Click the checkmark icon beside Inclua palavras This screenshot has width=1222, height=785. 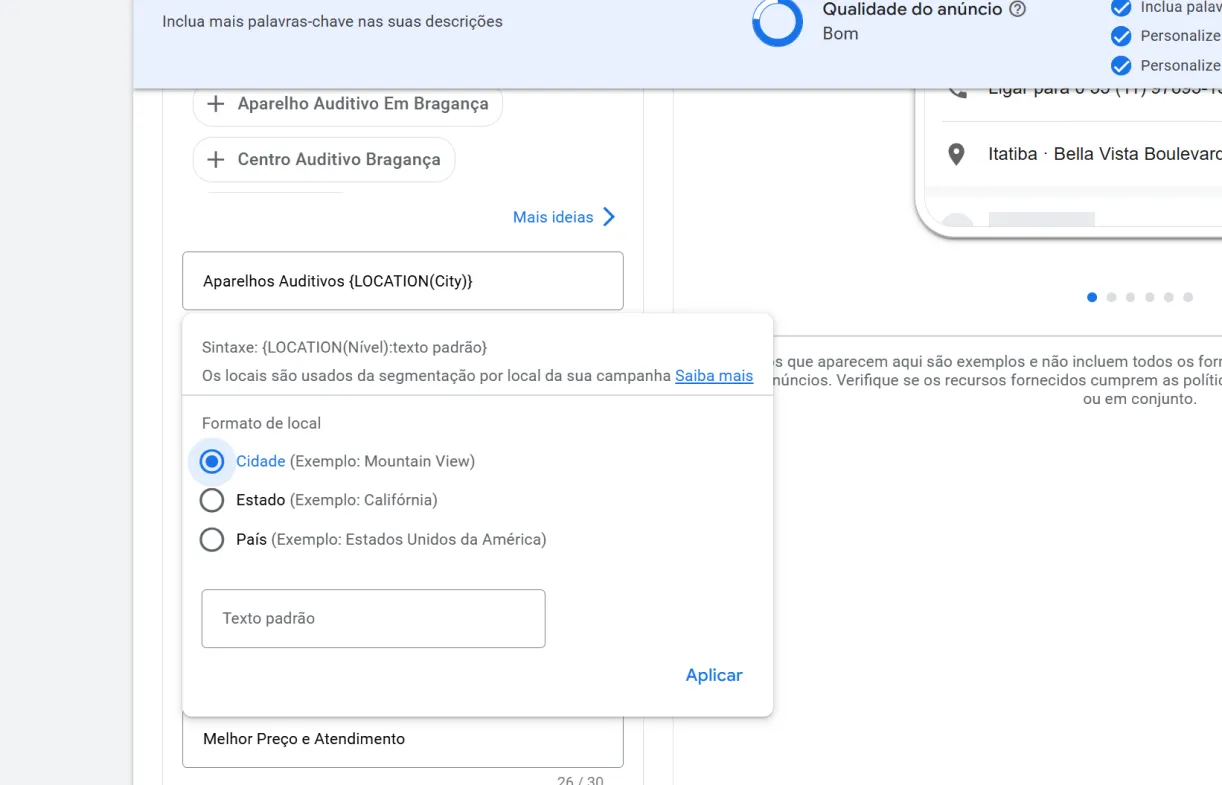pos(1121,8)
